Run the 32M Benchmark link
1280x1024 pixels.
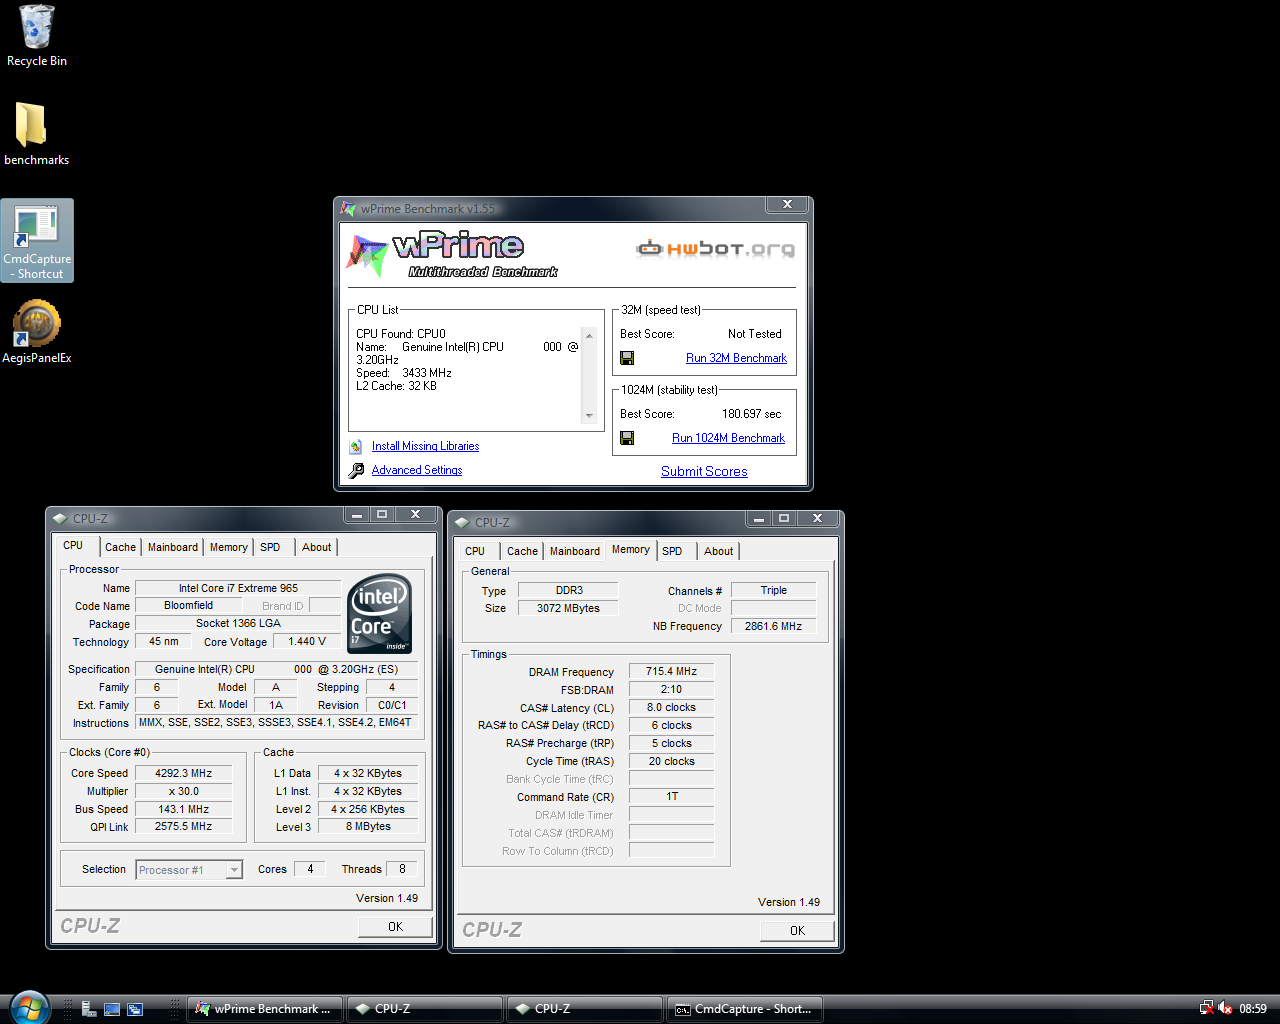pyautogui.click(x=736, y=358)
